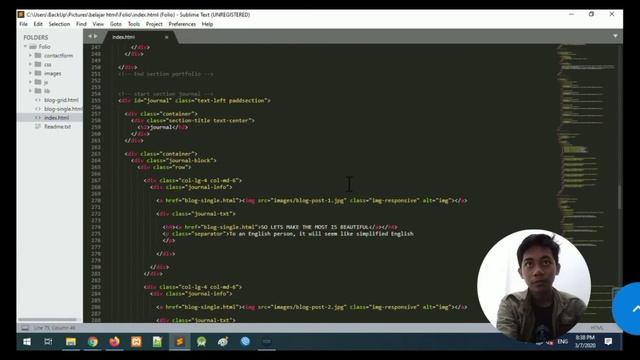Open Firefox from the taskbar
Image resolution: width=640 pixels, height=360 pixels.
114,342
